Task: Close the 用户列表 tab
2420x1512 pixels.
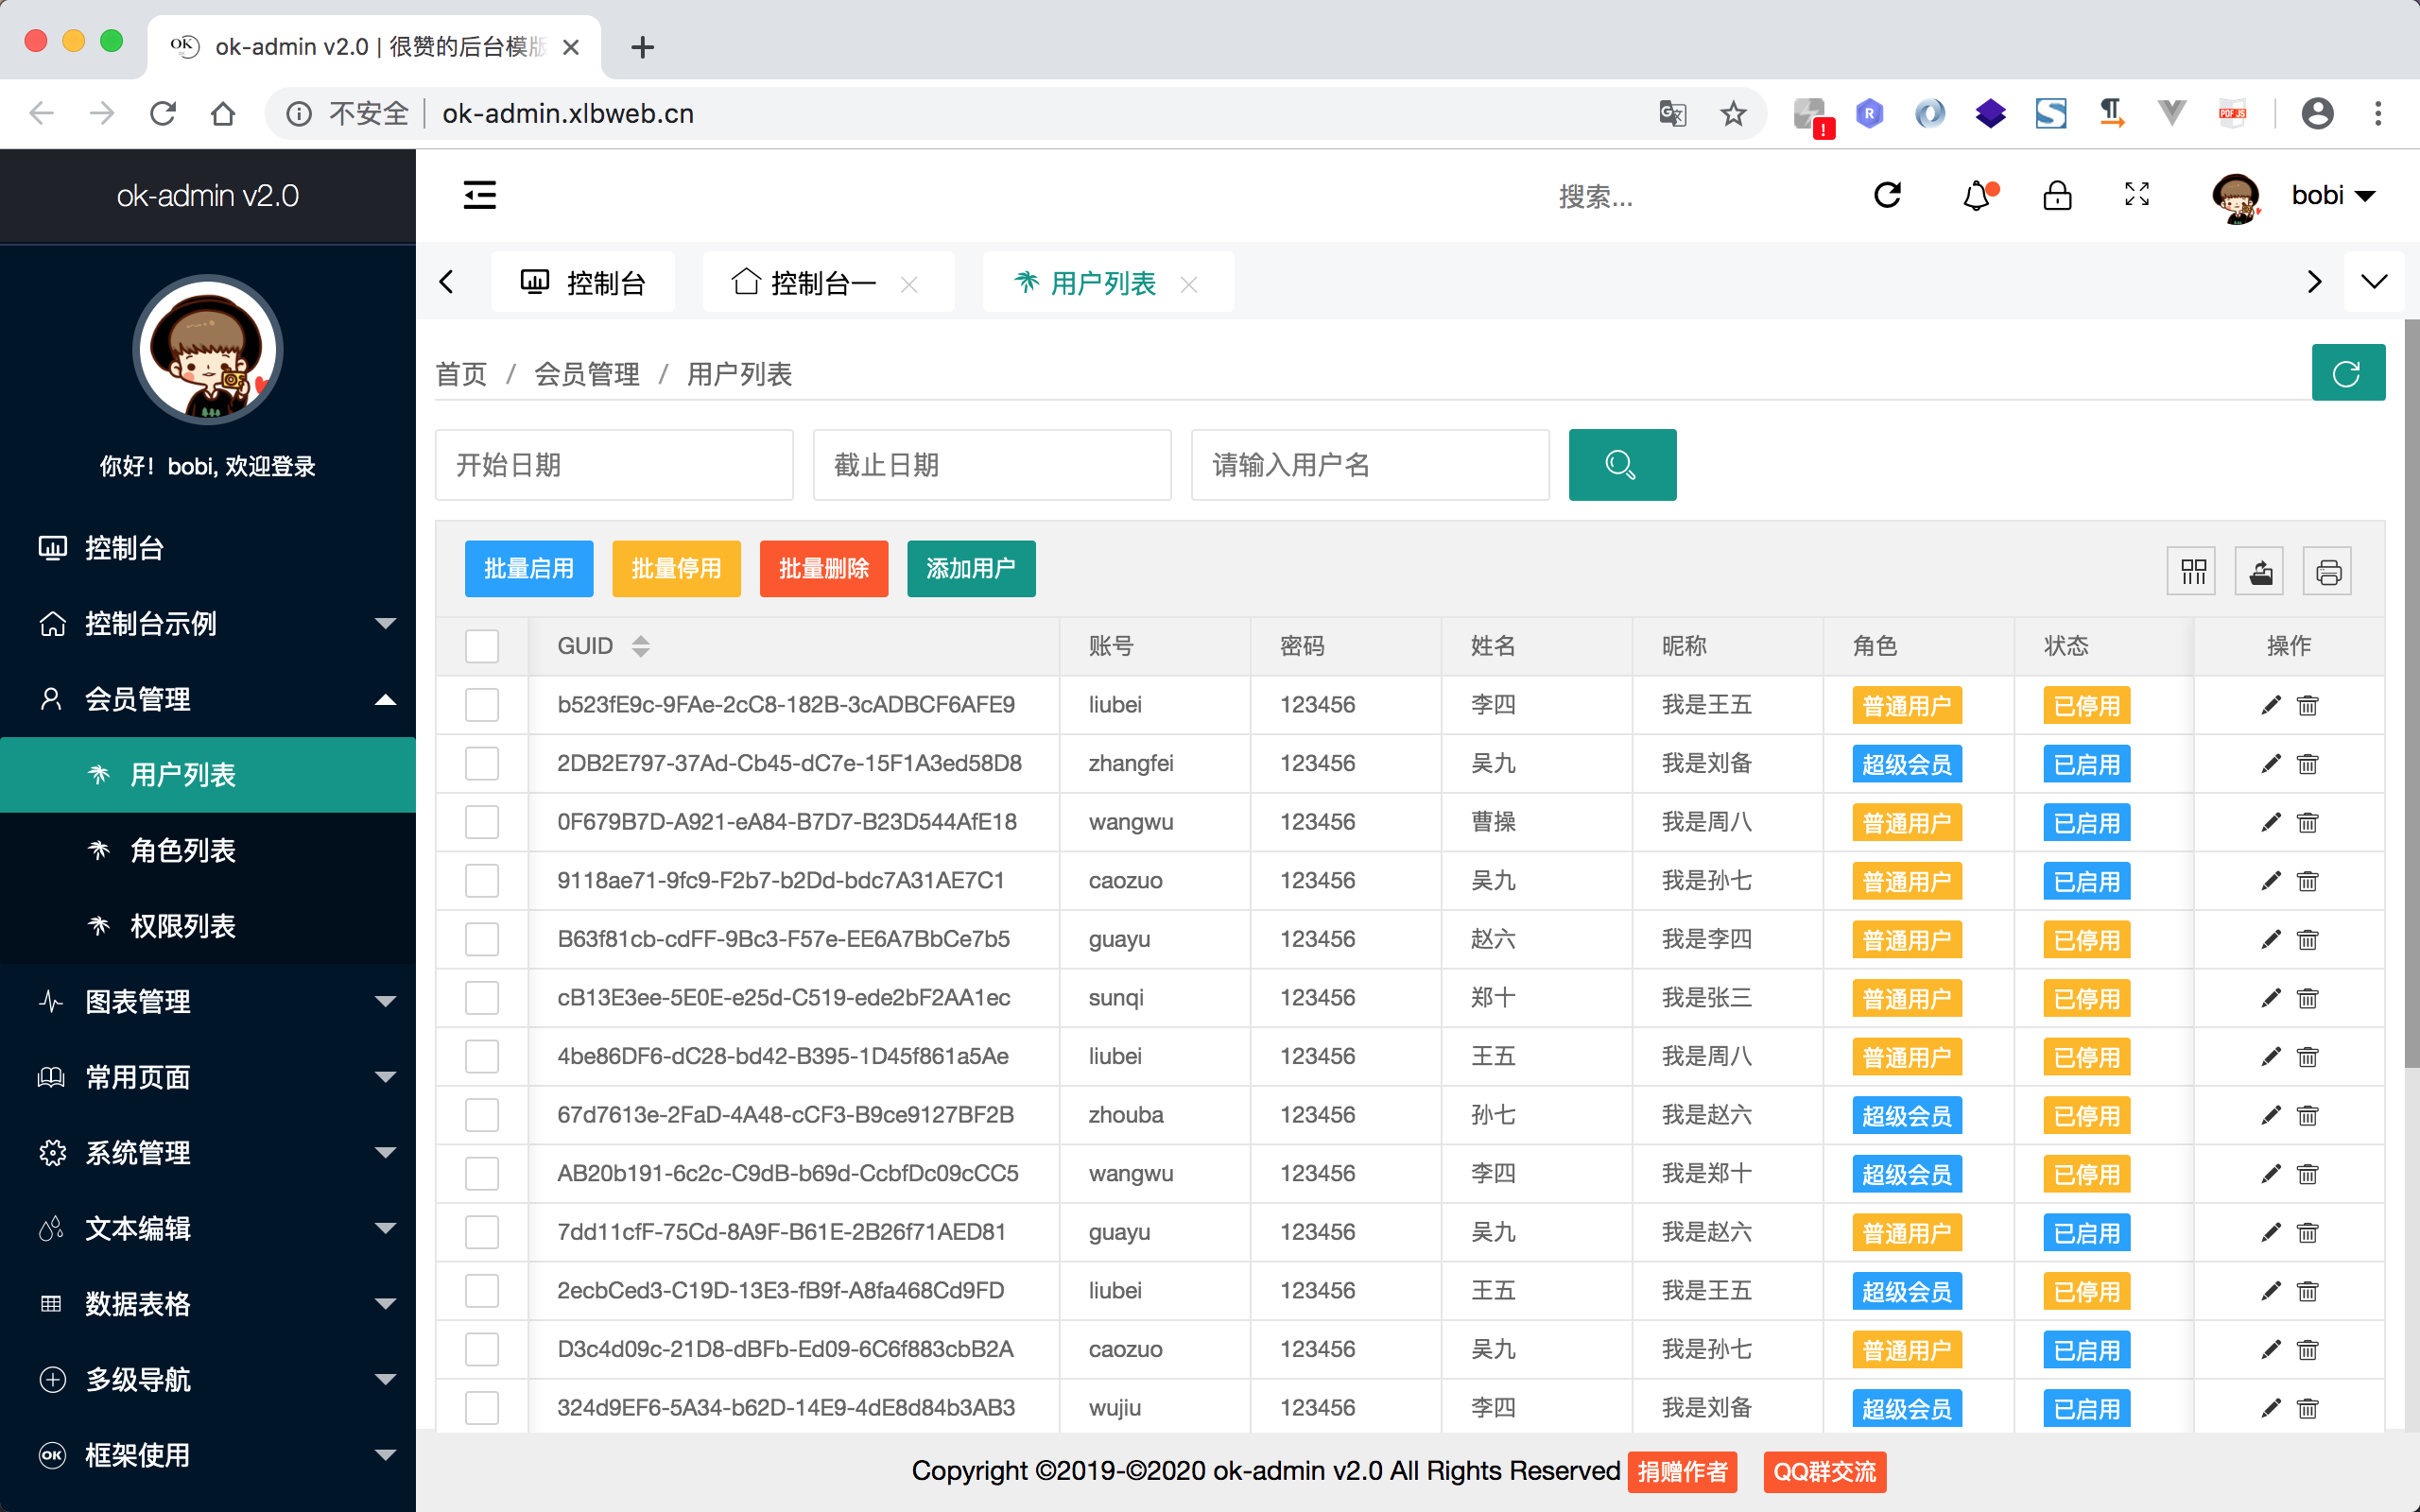Action: coord(1189,285)
